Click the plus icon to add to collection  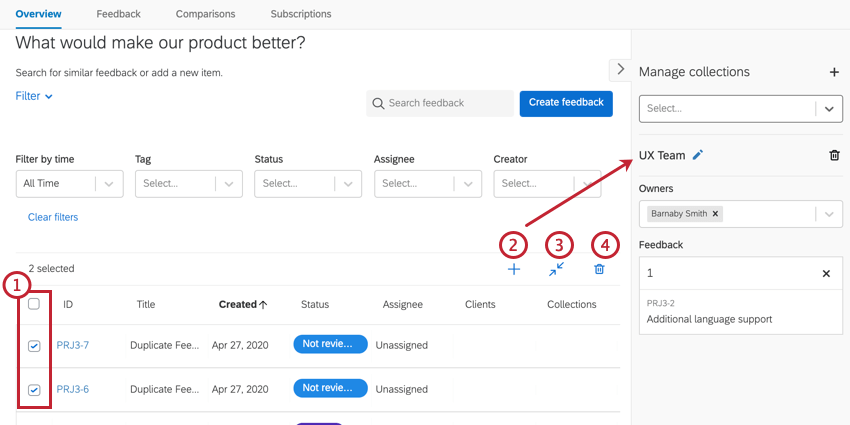pyautogui.click(x=514, y=269)
